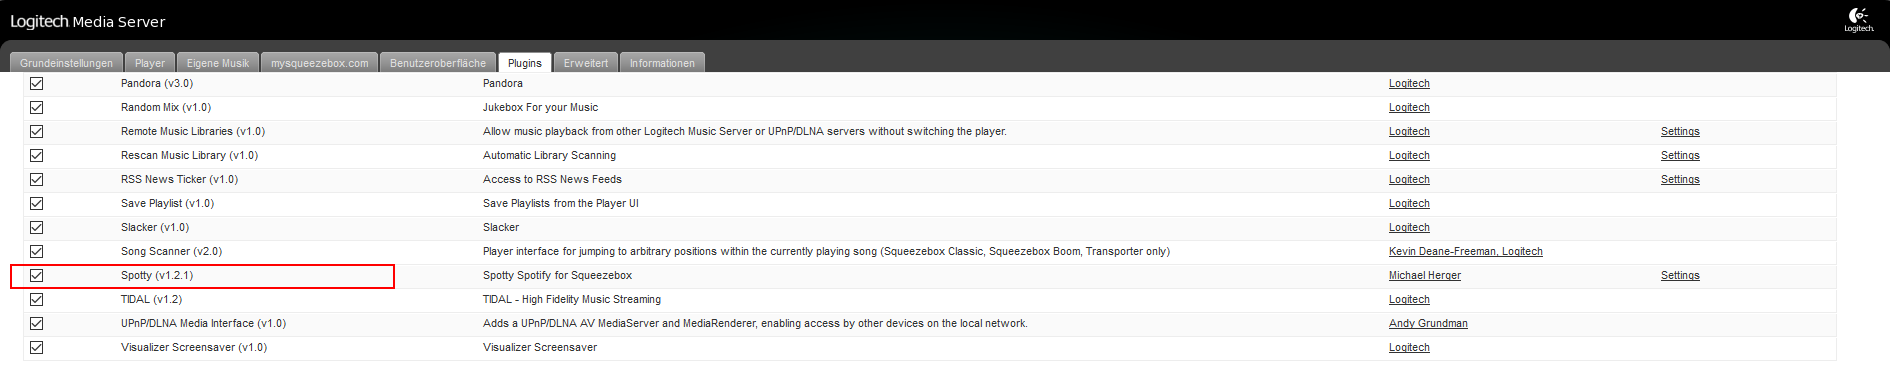Toggle the Song Scanner checkbox
This screenshot has width=1890, height=380.
click(x=37, y=252)
